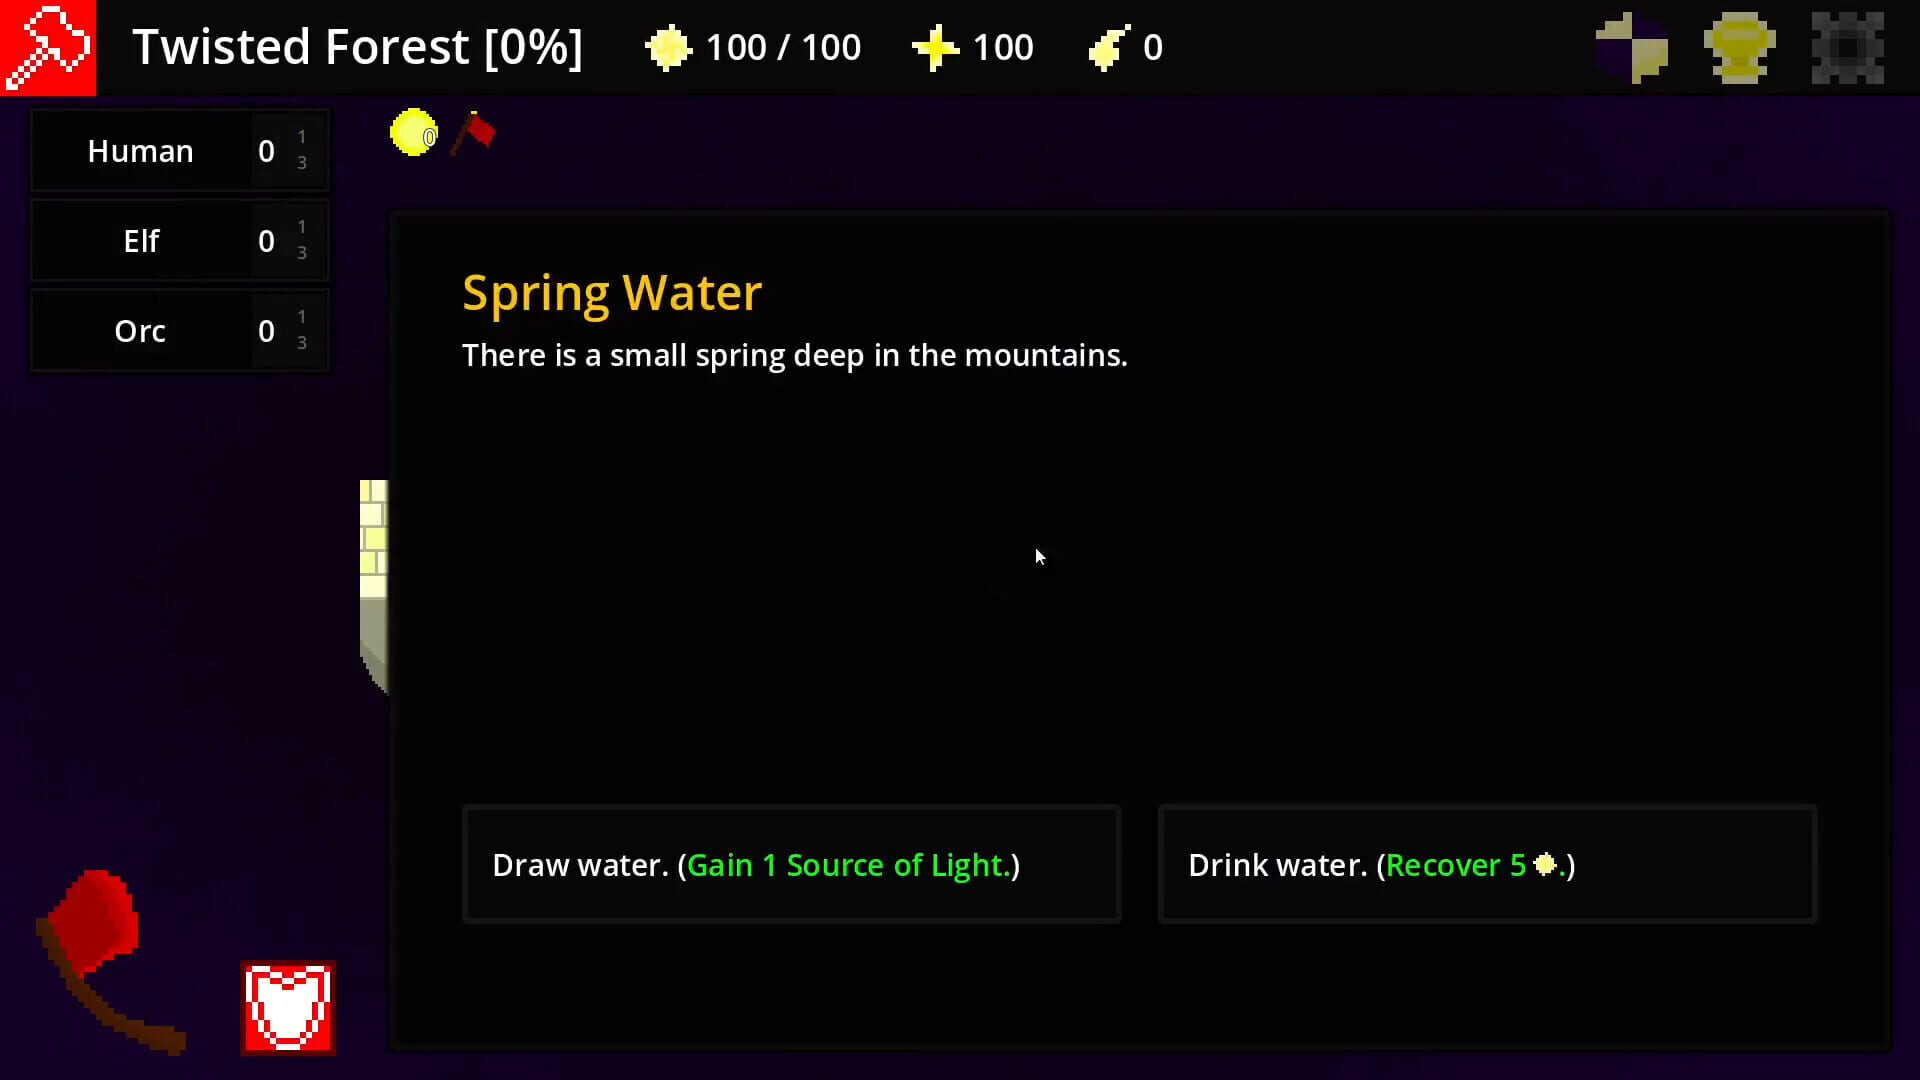
Task: Open the trophy achievements icon
Action: click(x=1738, y=47)
